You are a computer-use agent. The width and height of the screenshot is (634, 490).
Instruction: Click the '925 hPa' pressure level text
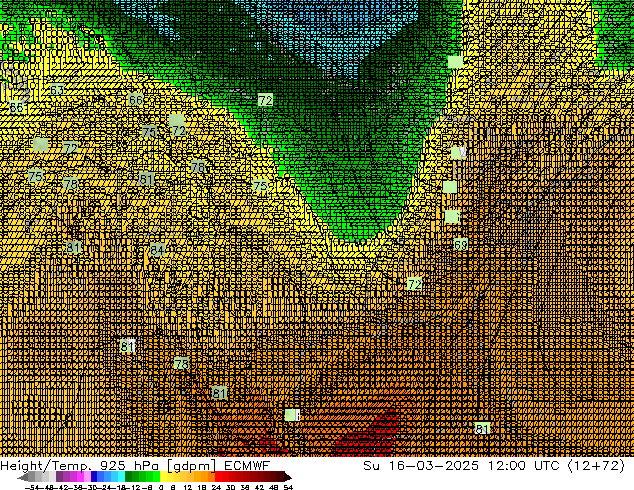click(x=129, y=466)
